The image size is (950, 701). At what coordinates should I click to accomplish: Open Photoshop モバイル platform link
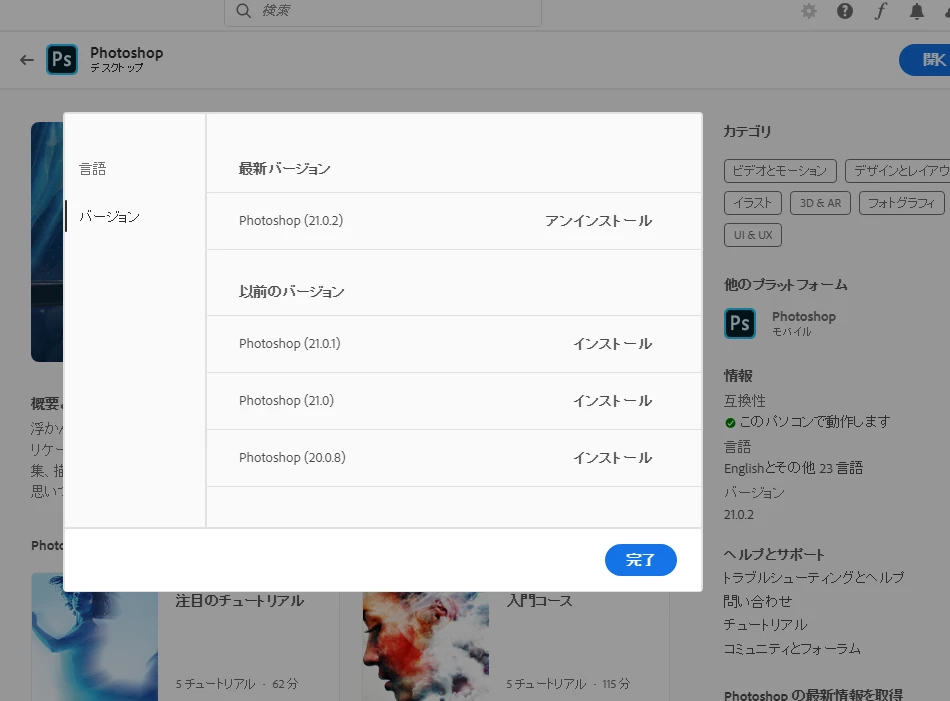click(x=803, y=323)
